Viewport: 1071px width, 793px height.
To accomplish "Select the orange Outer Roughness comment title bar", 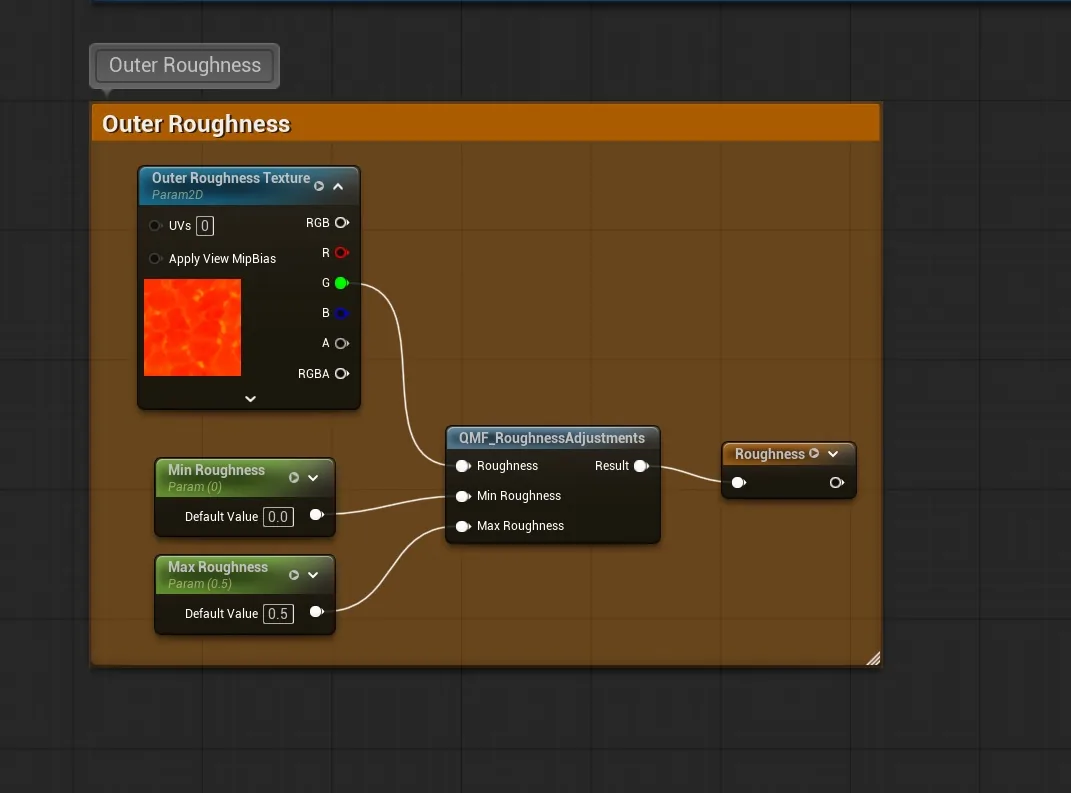I will (x=486, y=124).
